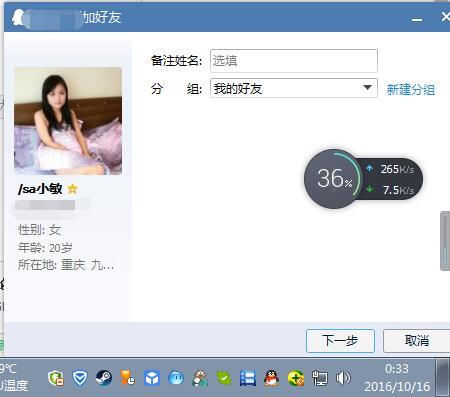Viewport: 450px width, 397px height.
Task: Click the volume speaker tray icon
Action: point(343,378)
